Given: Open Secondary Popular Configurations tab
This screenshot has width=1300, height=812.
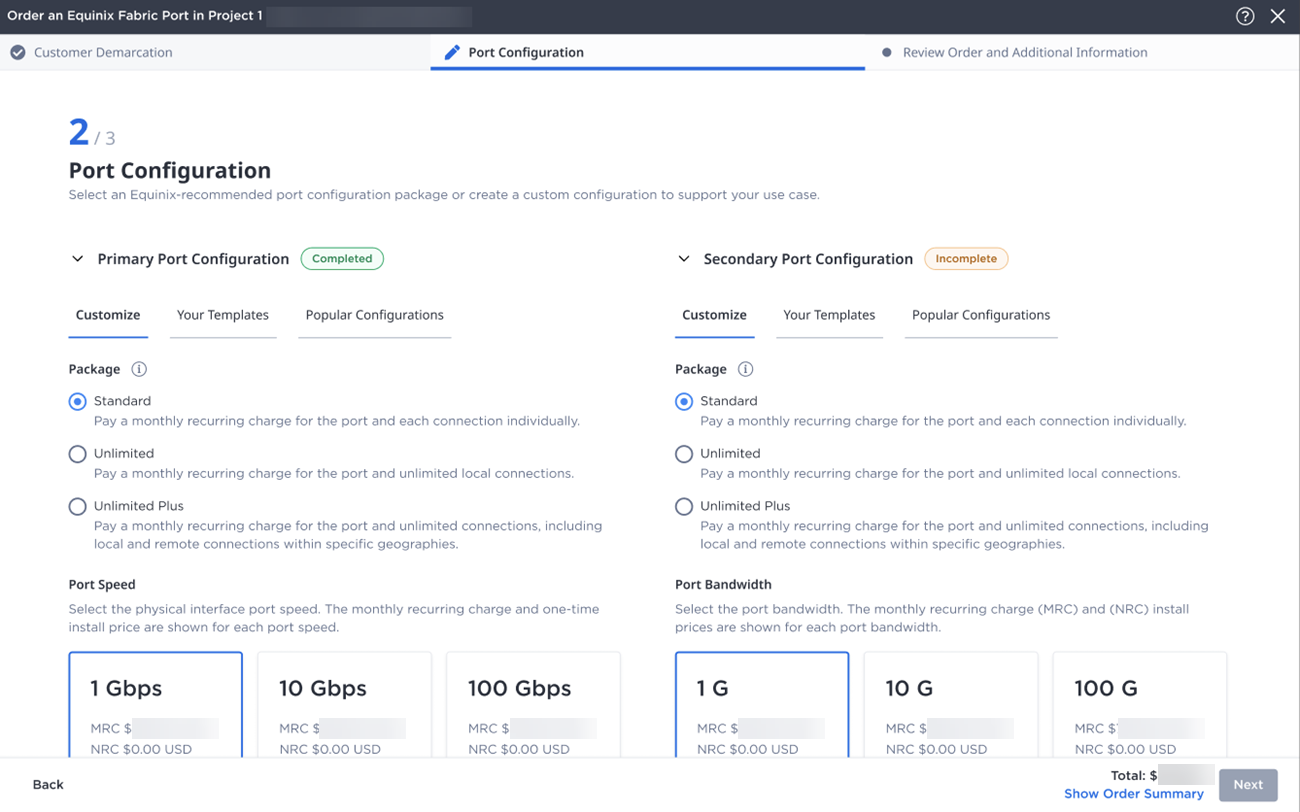Looking at the screenshot, I should pos(981,315).
